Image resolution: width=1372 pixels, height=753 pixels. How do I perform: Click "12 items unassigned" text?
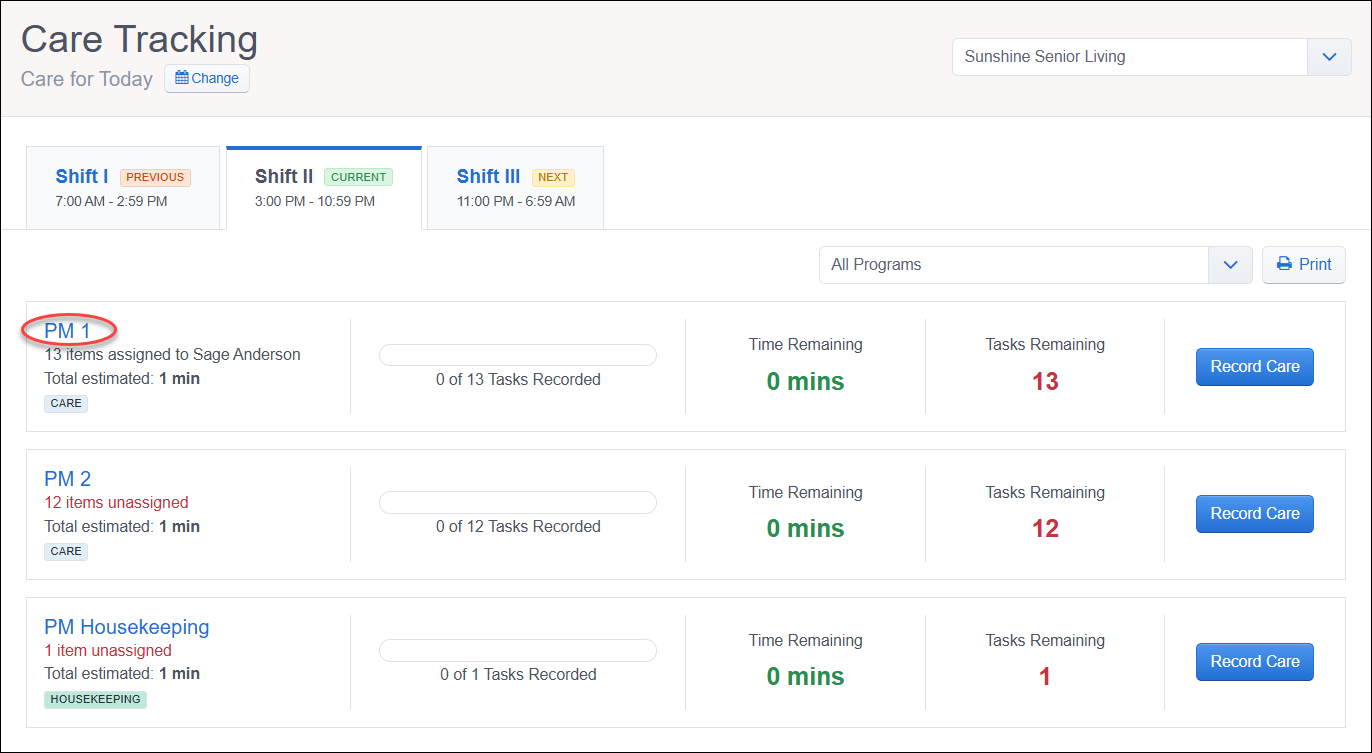click(116, 503)
